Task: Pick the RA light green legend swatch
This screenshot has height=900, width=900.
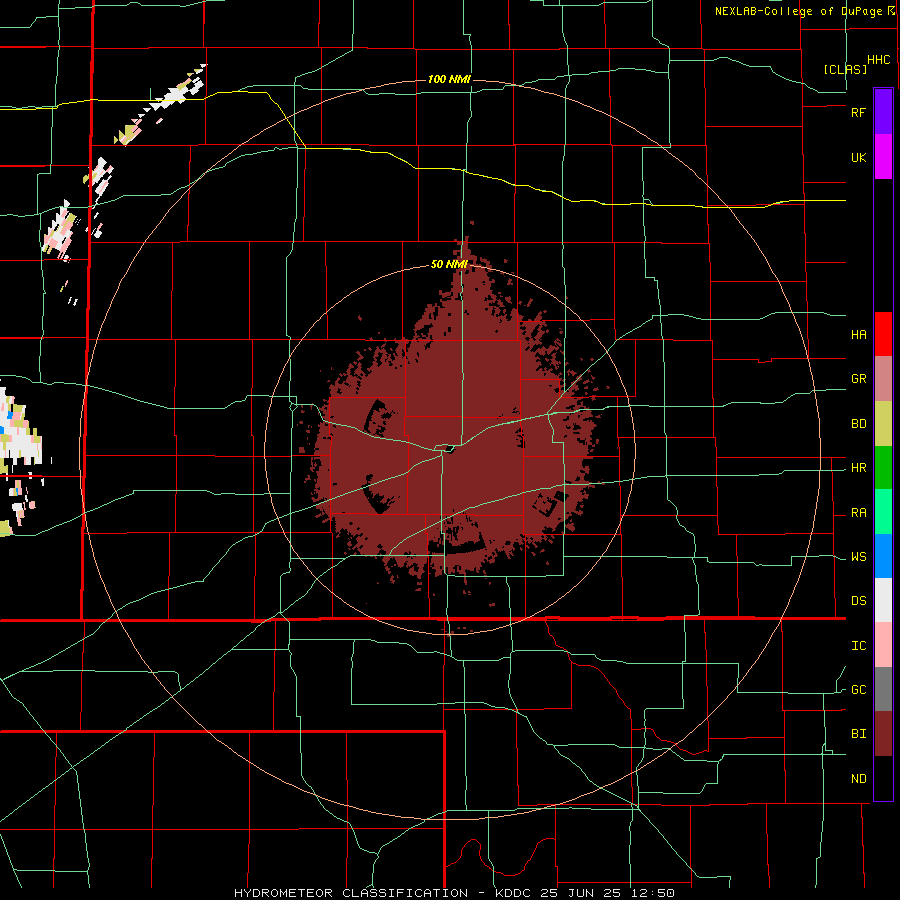Action: click(x=883, y=512)
